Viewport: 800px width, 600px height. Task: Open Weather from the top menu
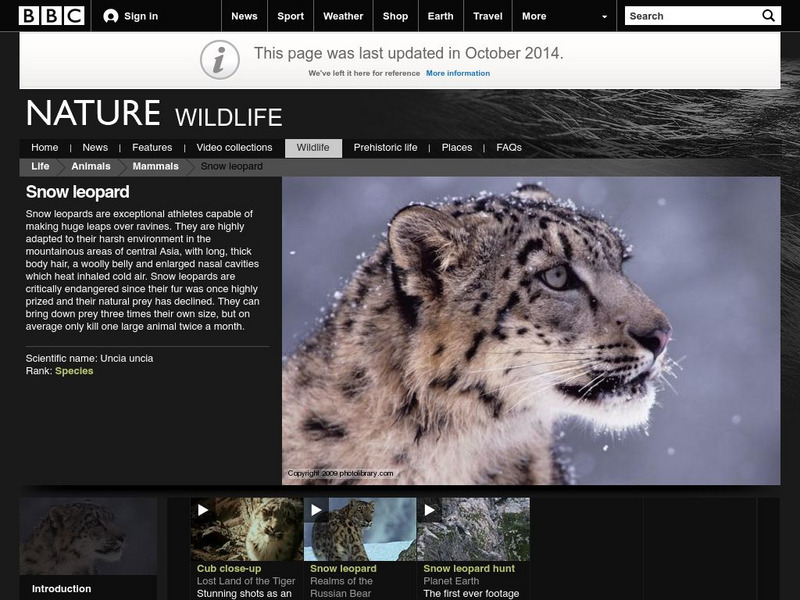tap(342, 16)
